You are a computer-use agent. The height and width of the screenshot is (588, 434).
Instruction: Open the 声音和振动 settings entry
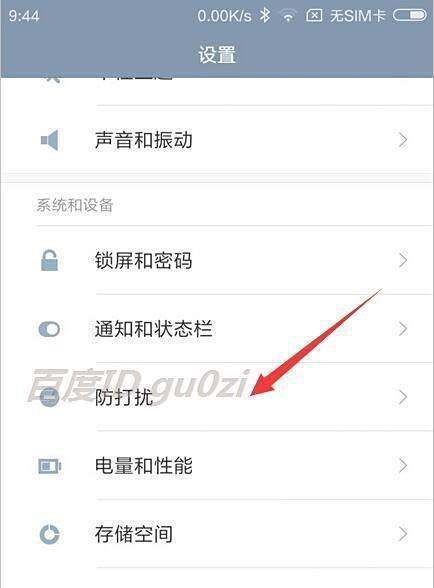217,140
